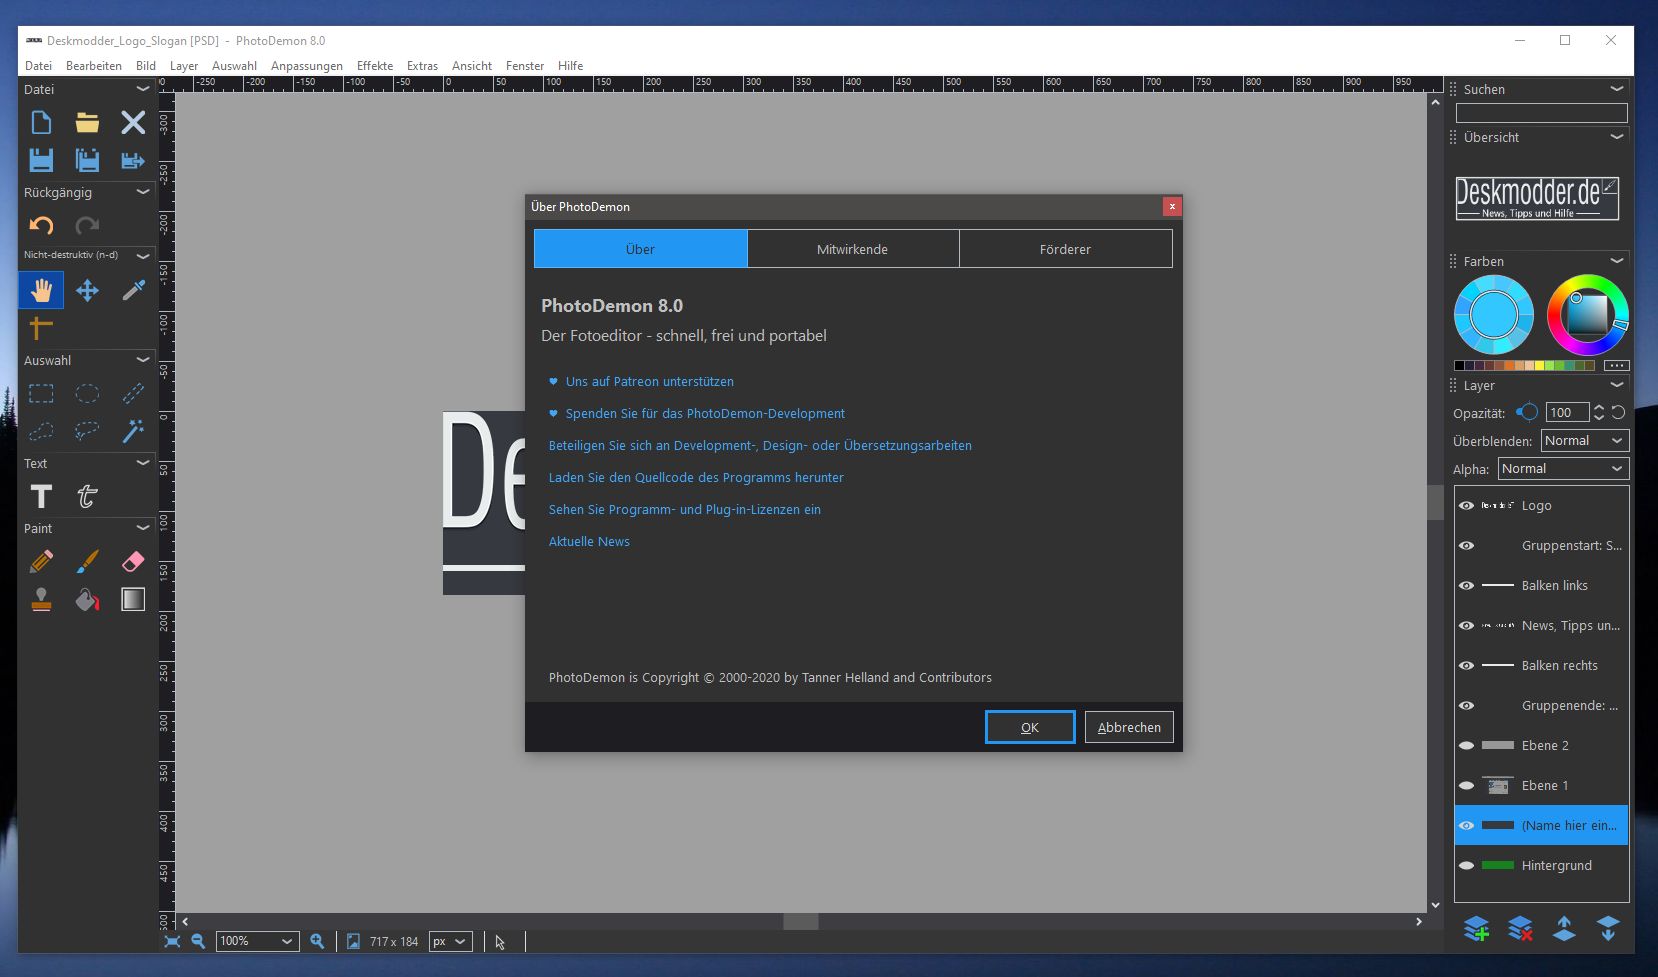Image resolution: width=1658 pixels, height=977 pixels.
Task: Click the current color circle swatch
Action: tap(1494, 315)
